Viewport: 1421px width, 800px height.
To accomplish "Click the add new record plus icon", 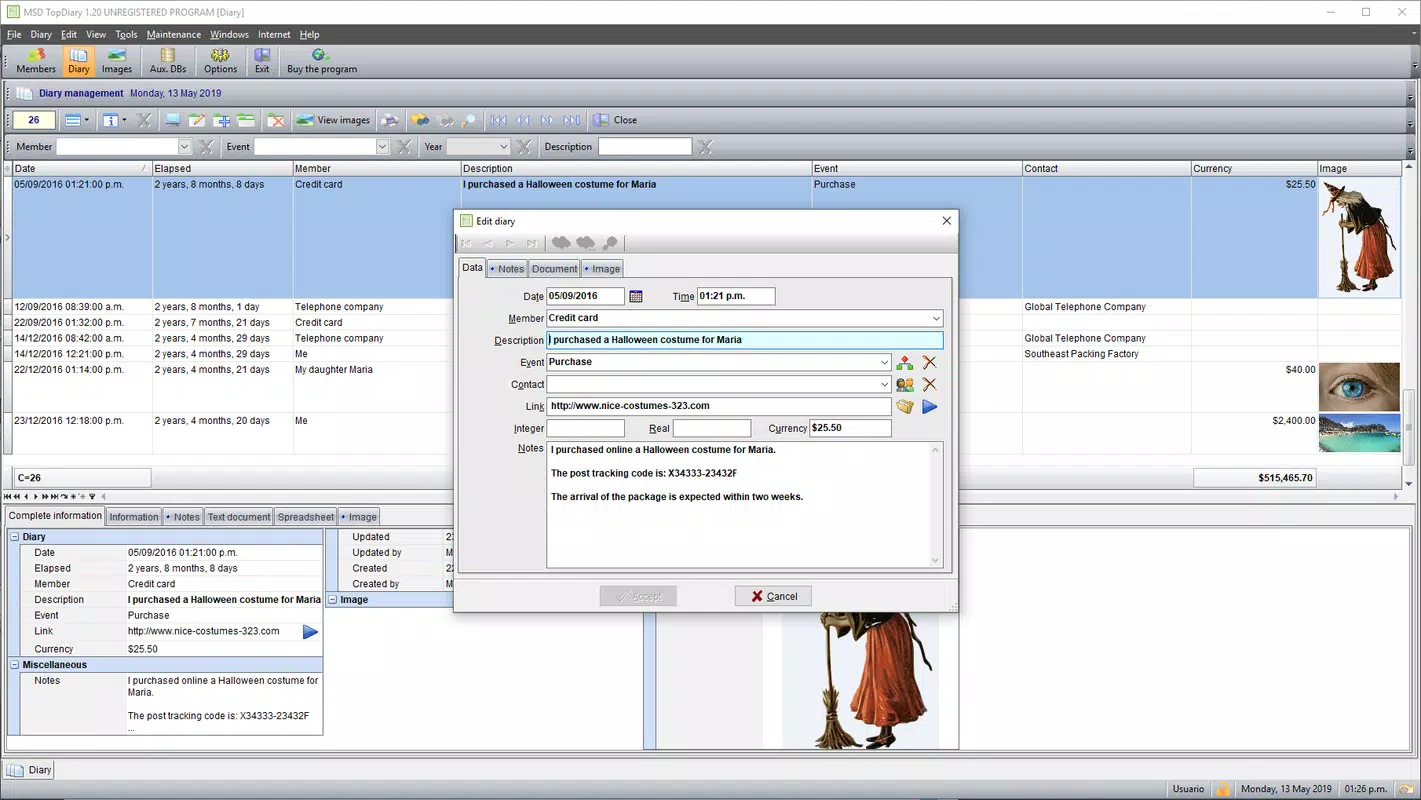I will [221, 120].
